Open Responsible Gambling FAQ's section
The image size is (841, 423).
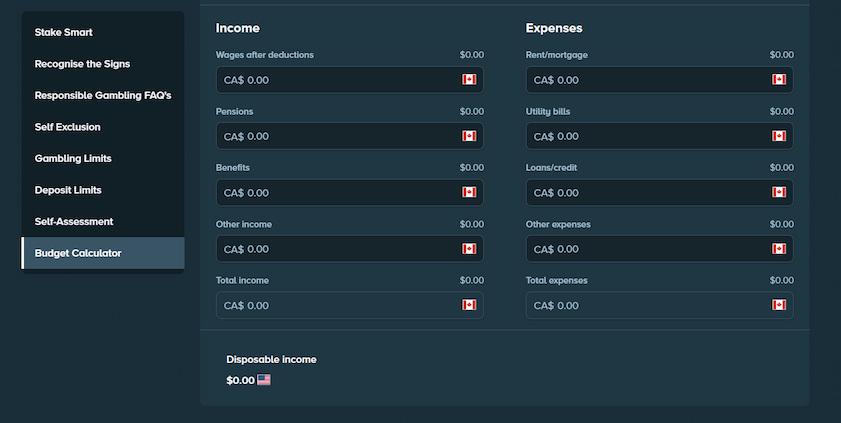pyautogui.click(x=103, y=96)
